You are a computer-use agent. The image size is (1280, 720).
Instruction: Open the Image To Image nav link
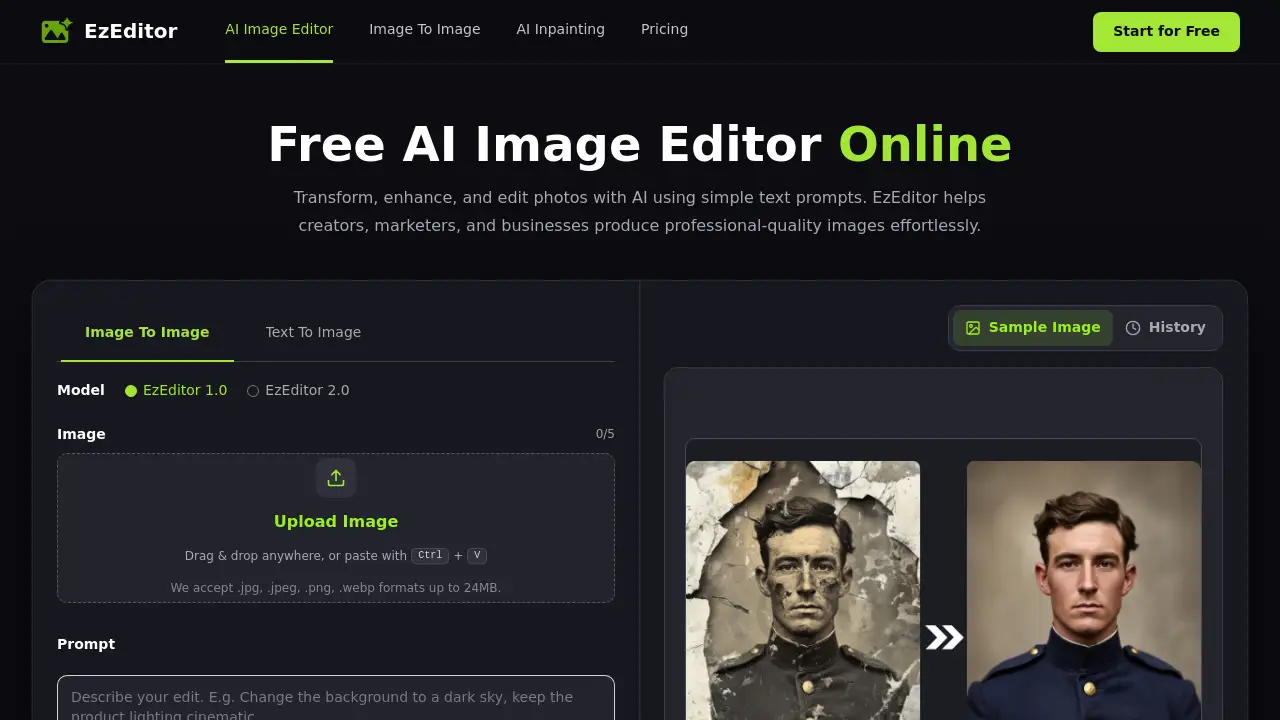pyautogui.click(x=425, y=30)
